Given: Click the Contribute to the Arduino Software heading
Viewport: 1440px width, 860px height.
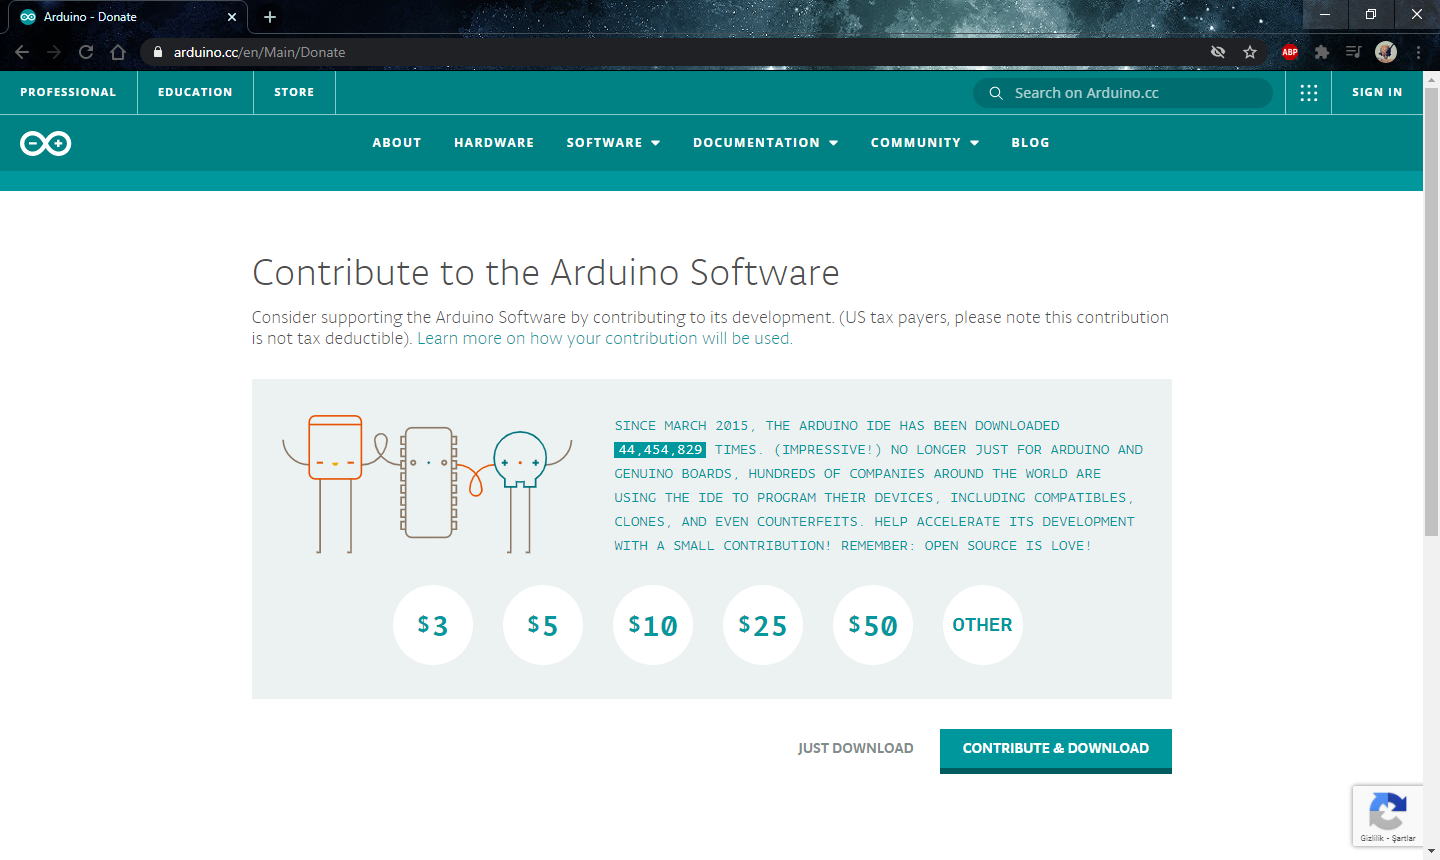Looking at the screenshot, I should click(546, 272).
